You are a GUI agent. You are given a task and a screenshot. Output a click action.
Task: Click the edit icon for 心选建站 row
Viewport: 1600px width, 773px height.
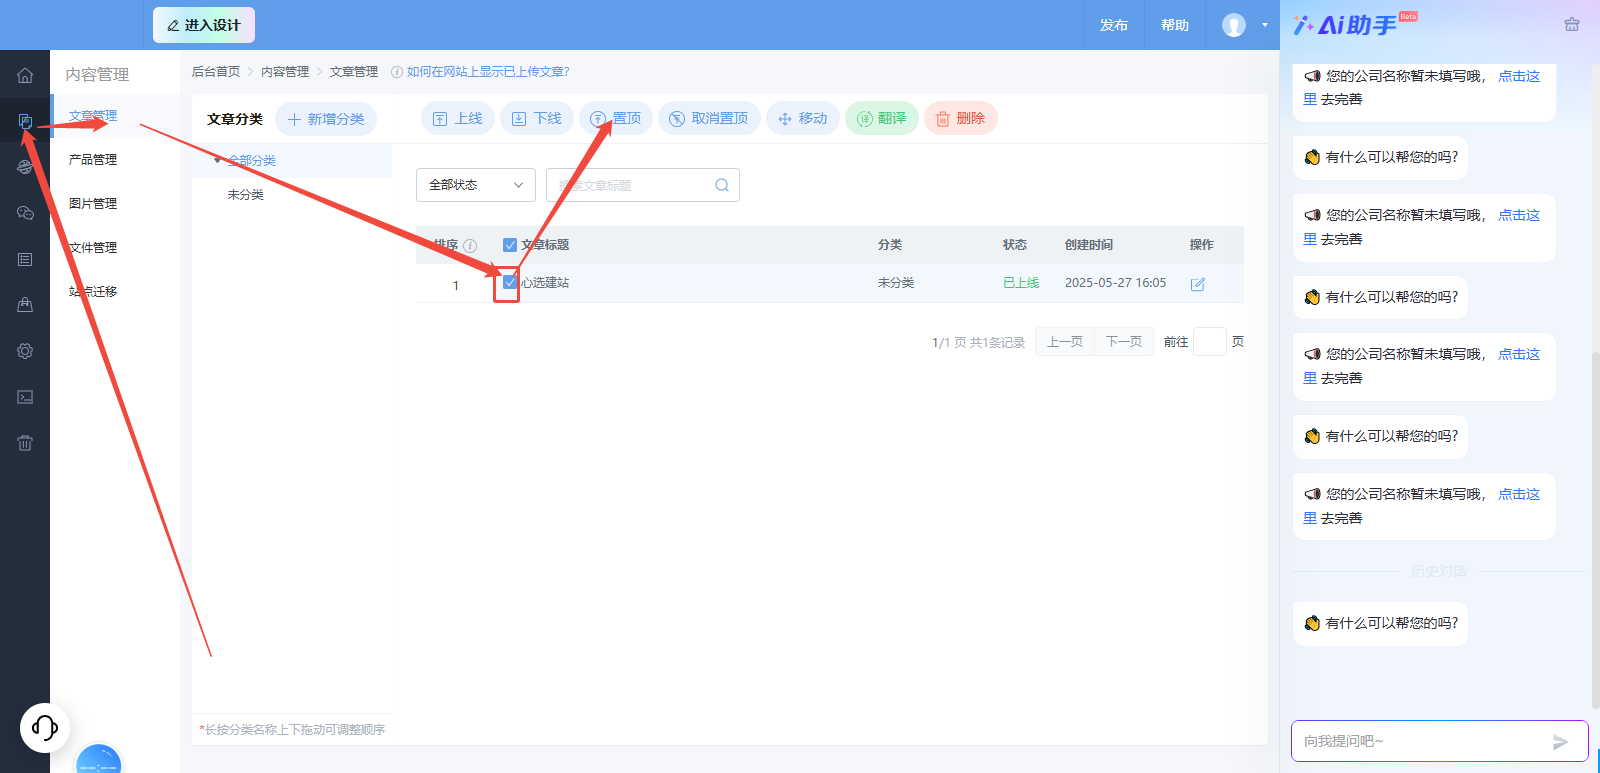click(1198, 284)
